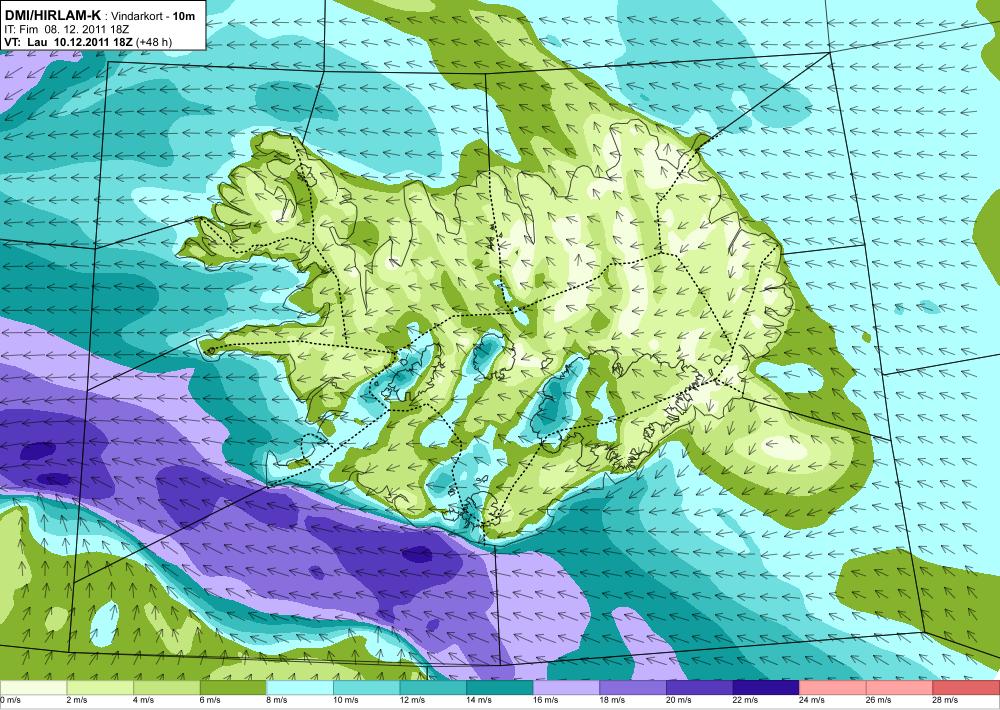Image resolution: width=1000 pixels, height=710 pixels.
Task: Pick the legend swatch between 4 and 6 m/s
Action: tap(166, 688)
